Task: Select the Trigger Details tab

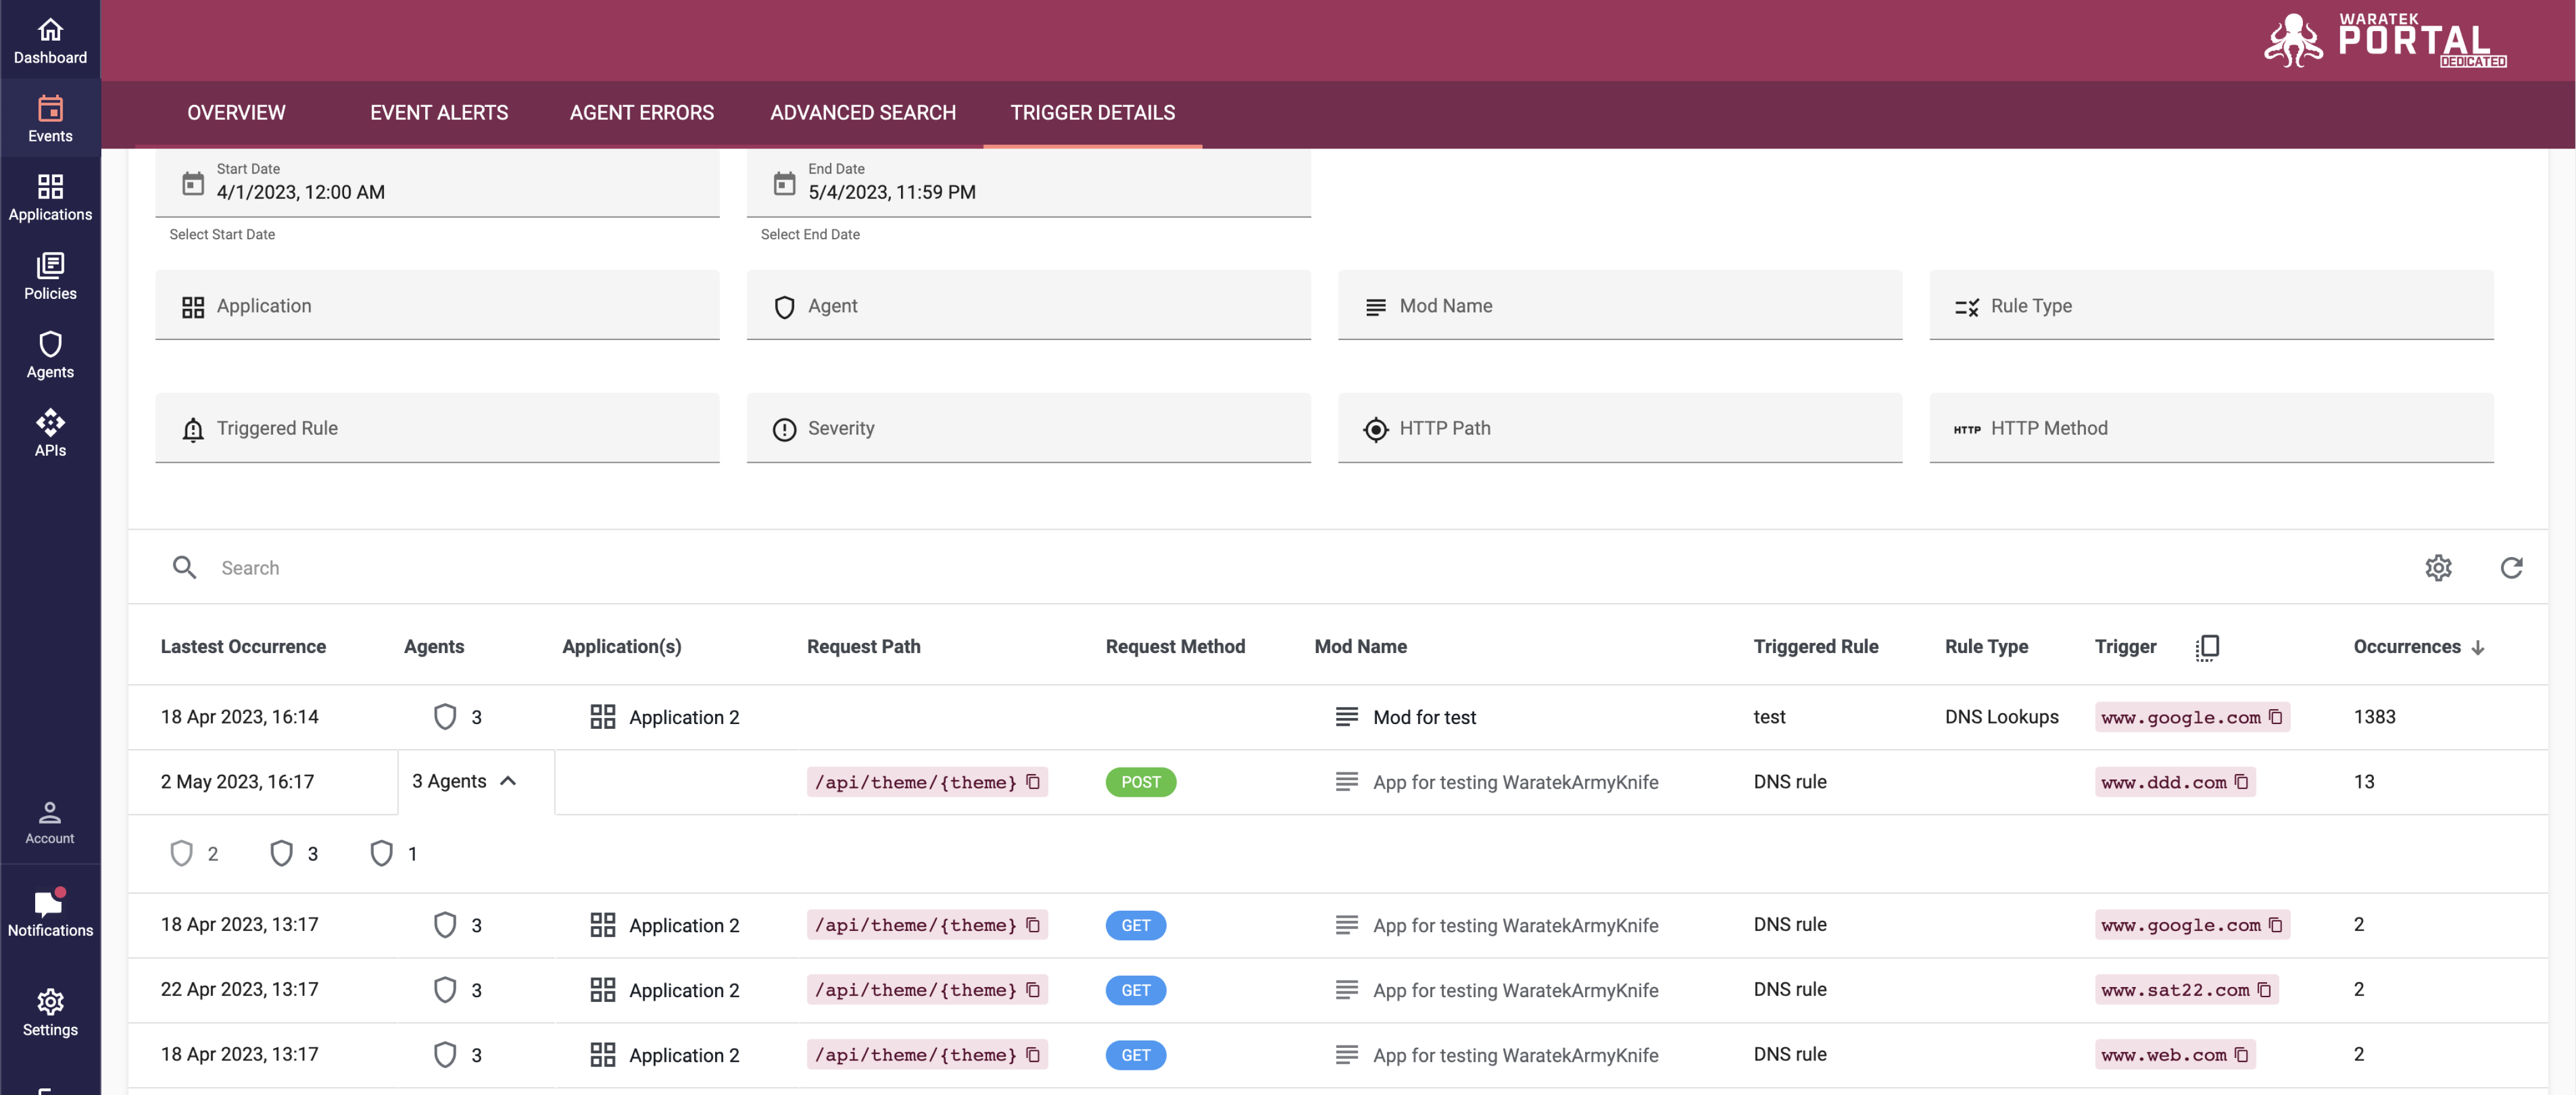Action: (1092, 113)
